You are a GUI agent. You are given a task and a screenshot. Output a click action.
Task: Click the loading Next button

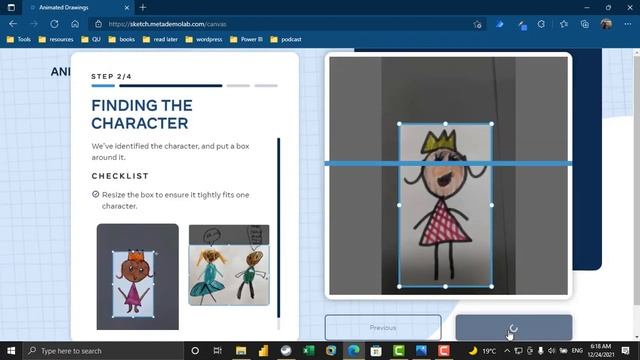click(x=514, y=327)
